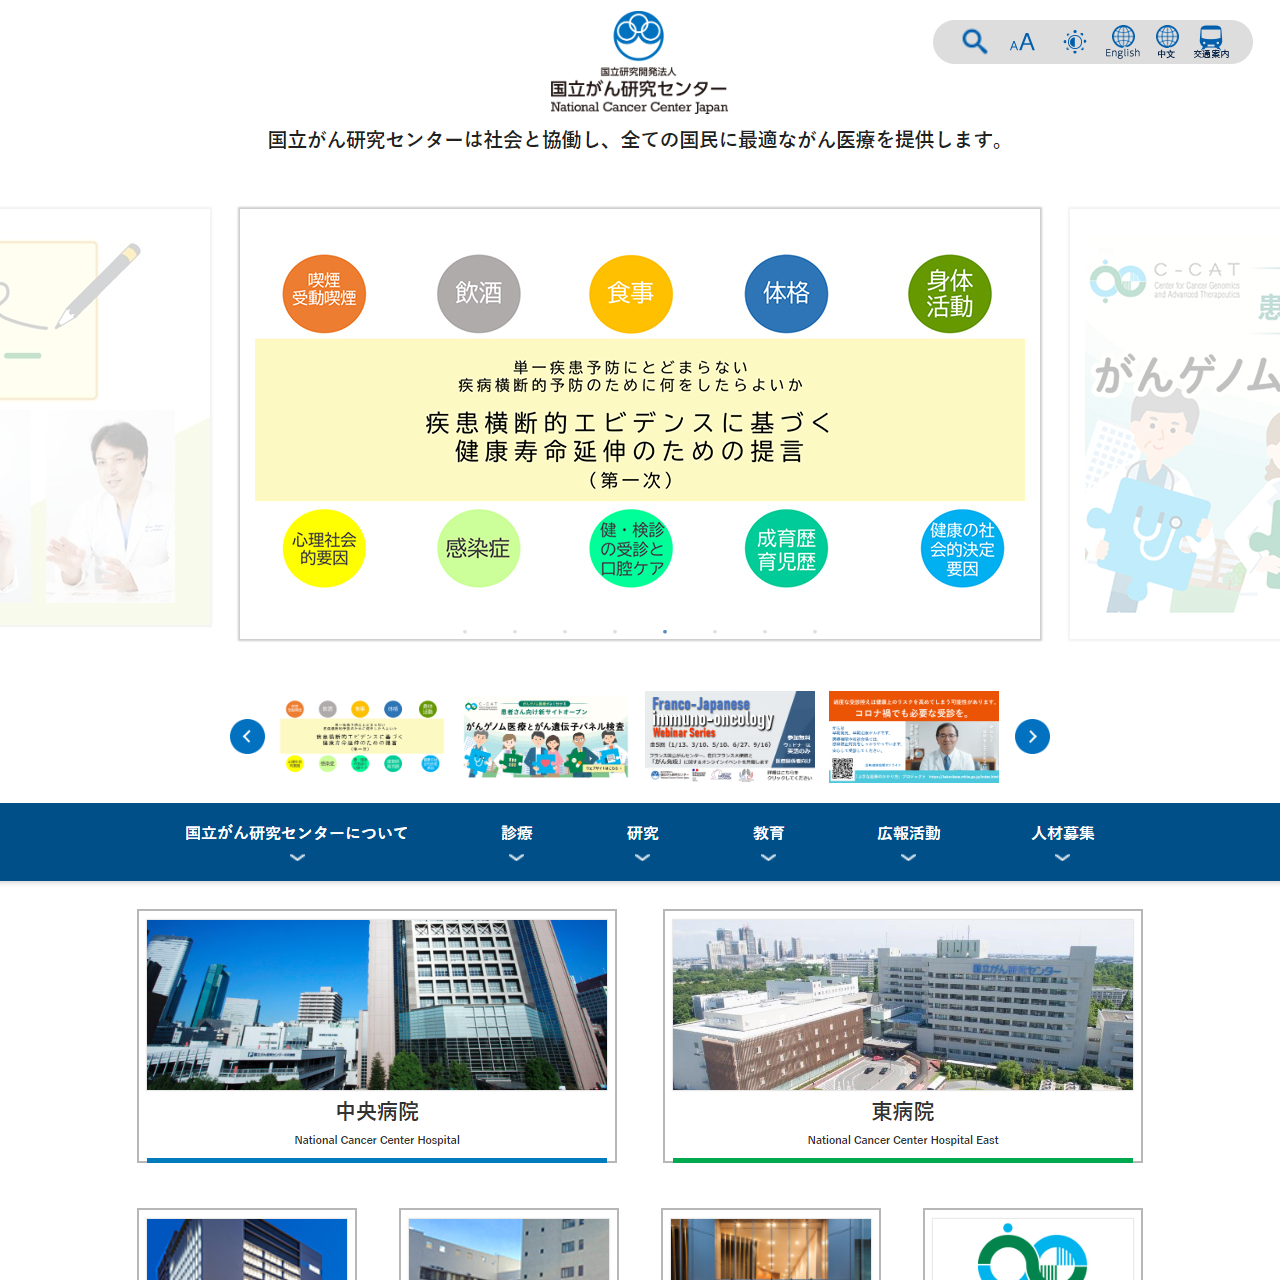Click the active blue carousel pagination dot
The height and width of the screenshot is (1280, 1280).
(665, 632)
